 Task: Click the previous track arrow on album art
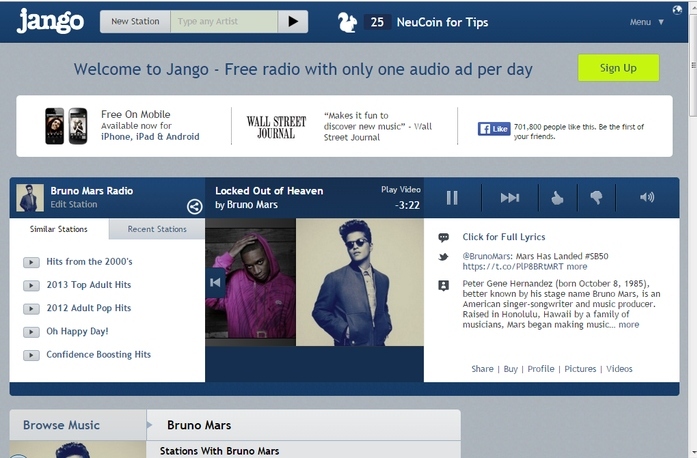(215, 282)
